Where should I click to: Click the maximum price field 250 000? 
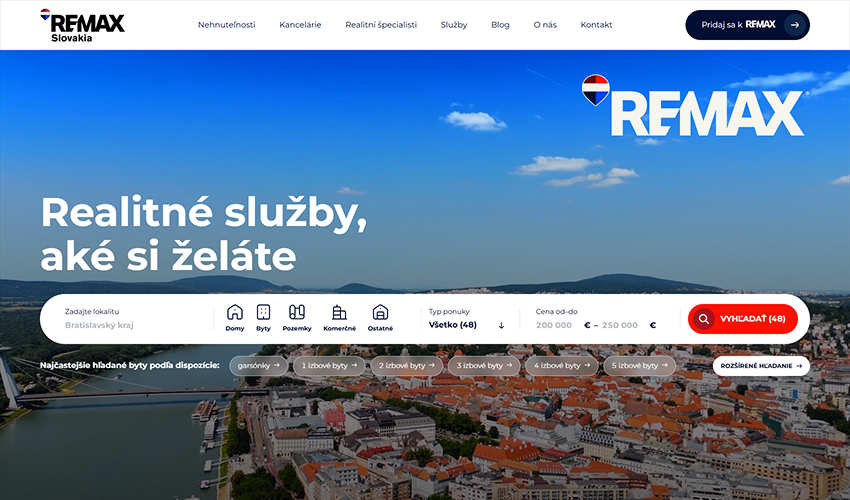pyautogui.click(x=620, y=325)
